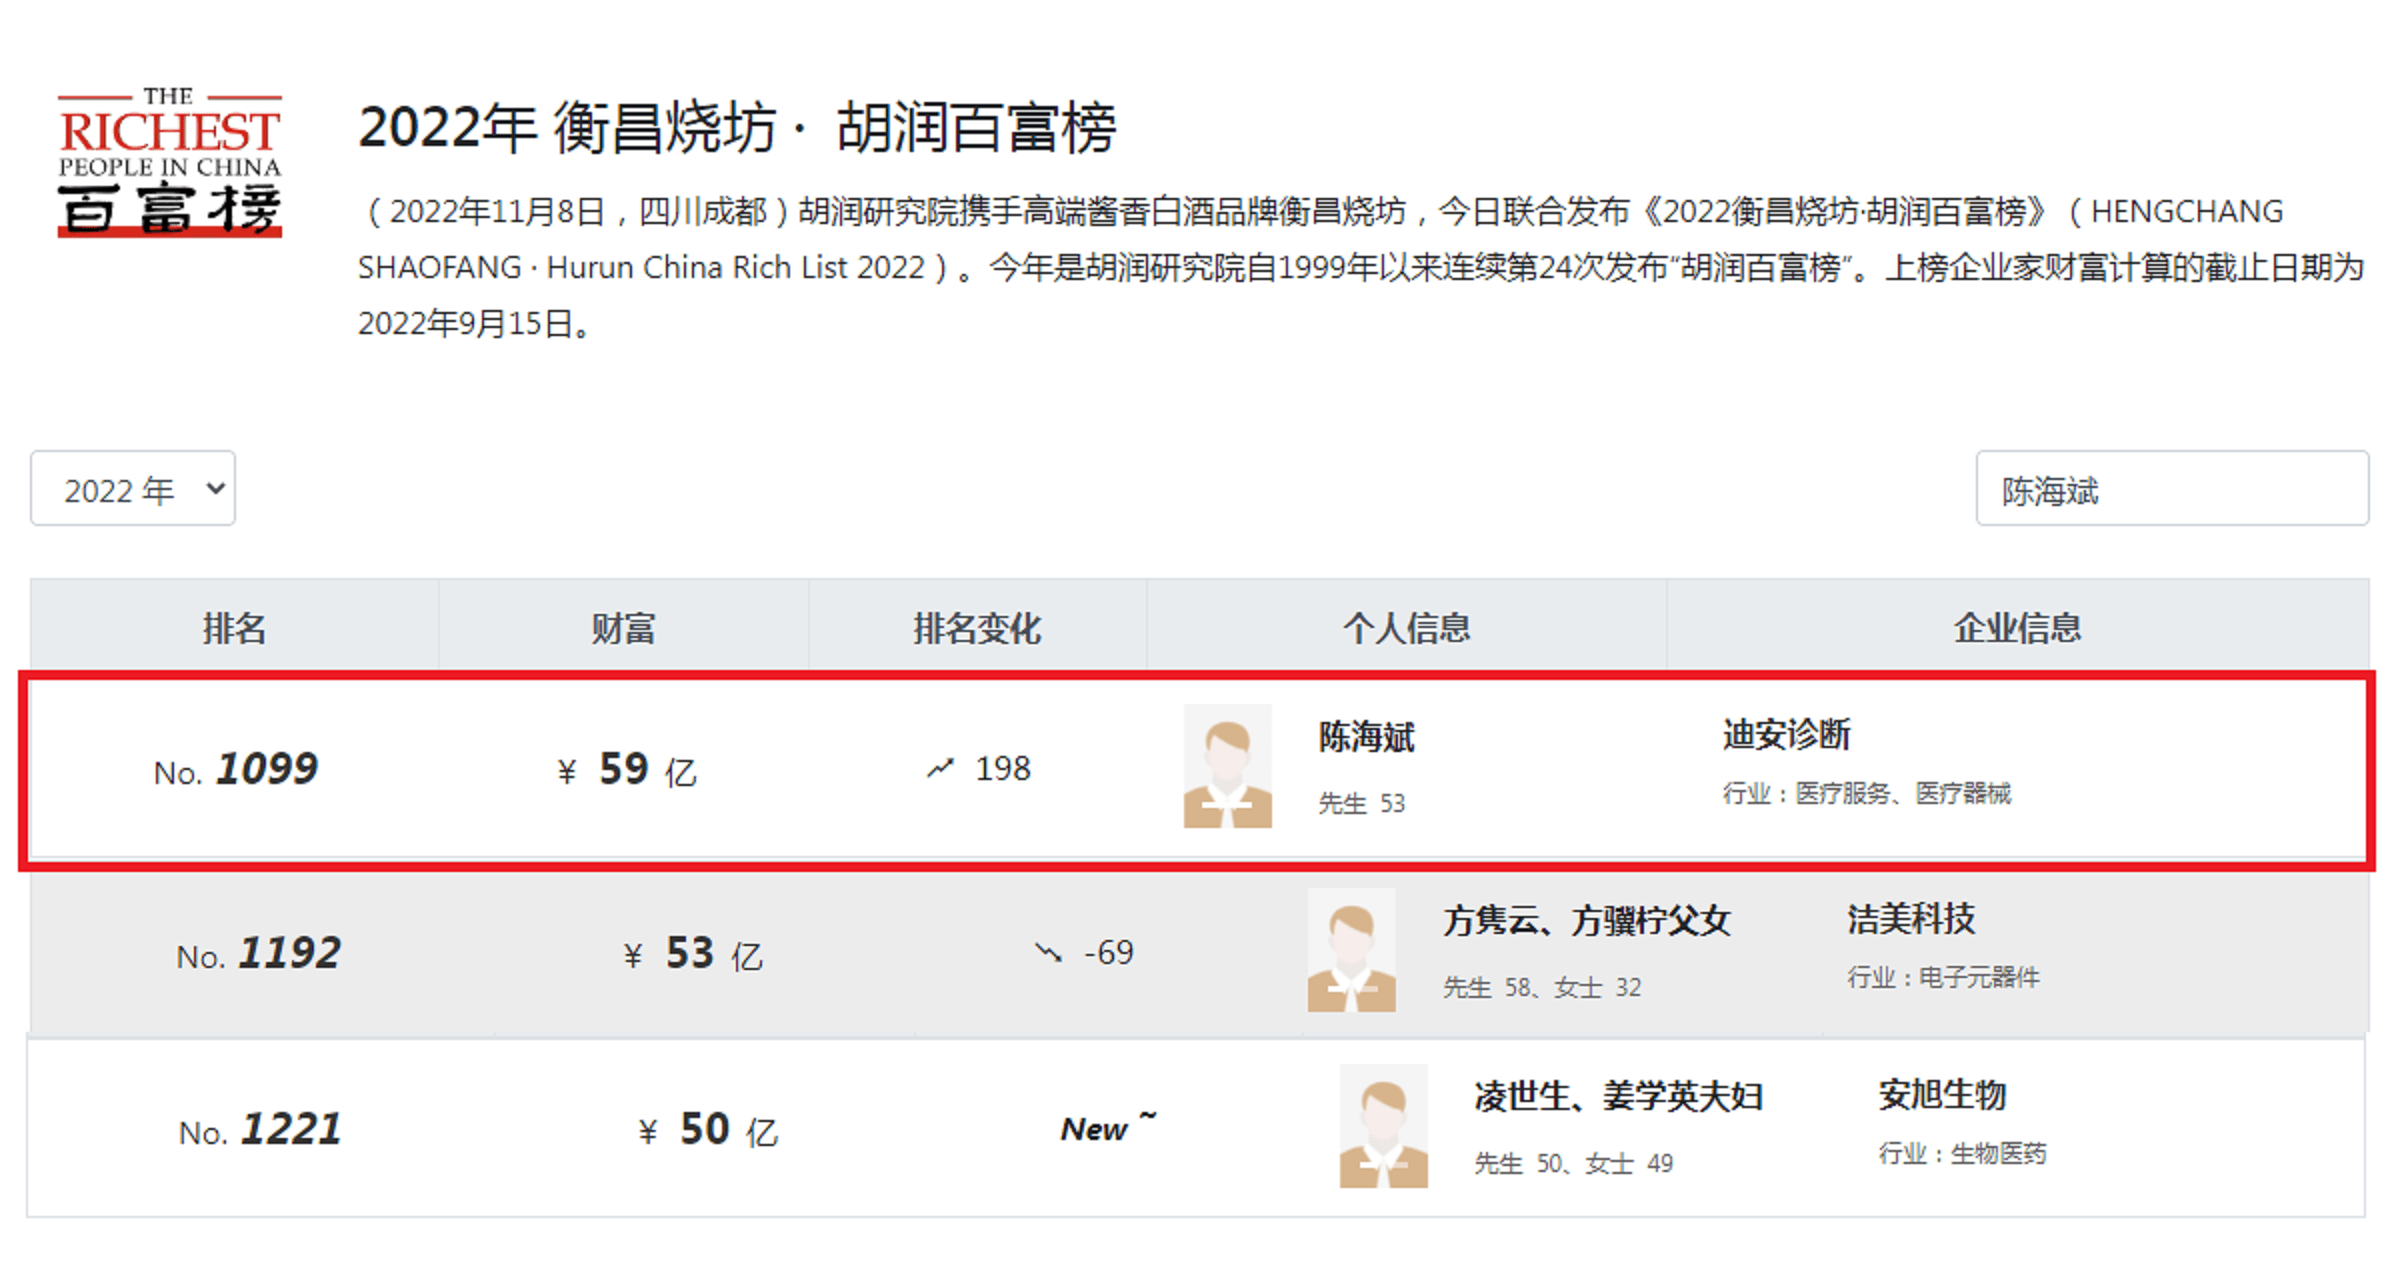The width and height of the screenshot is (2400, 1268).
Task: Click the name 方隽云、方骥柠父女
Action: [1586, 920]
